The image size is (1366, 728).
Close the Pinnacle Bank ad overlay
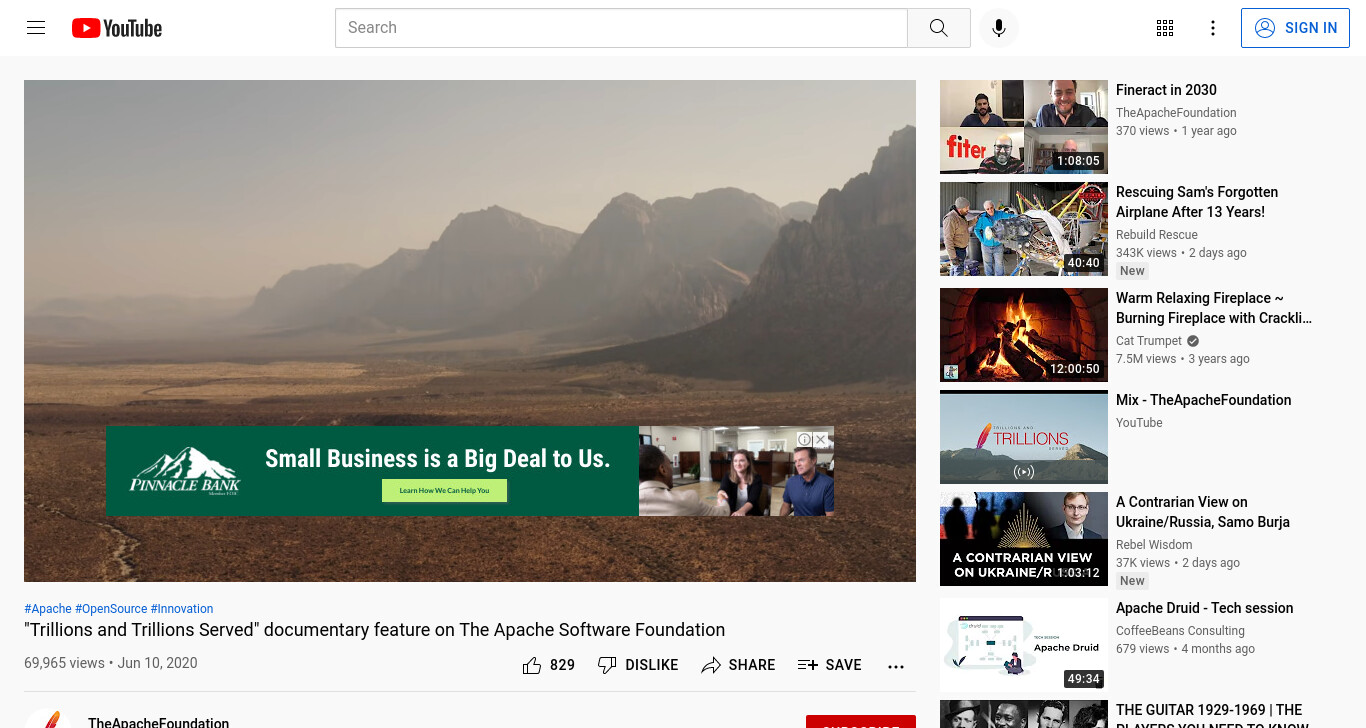pyautogui.click(x=820, y=439)
